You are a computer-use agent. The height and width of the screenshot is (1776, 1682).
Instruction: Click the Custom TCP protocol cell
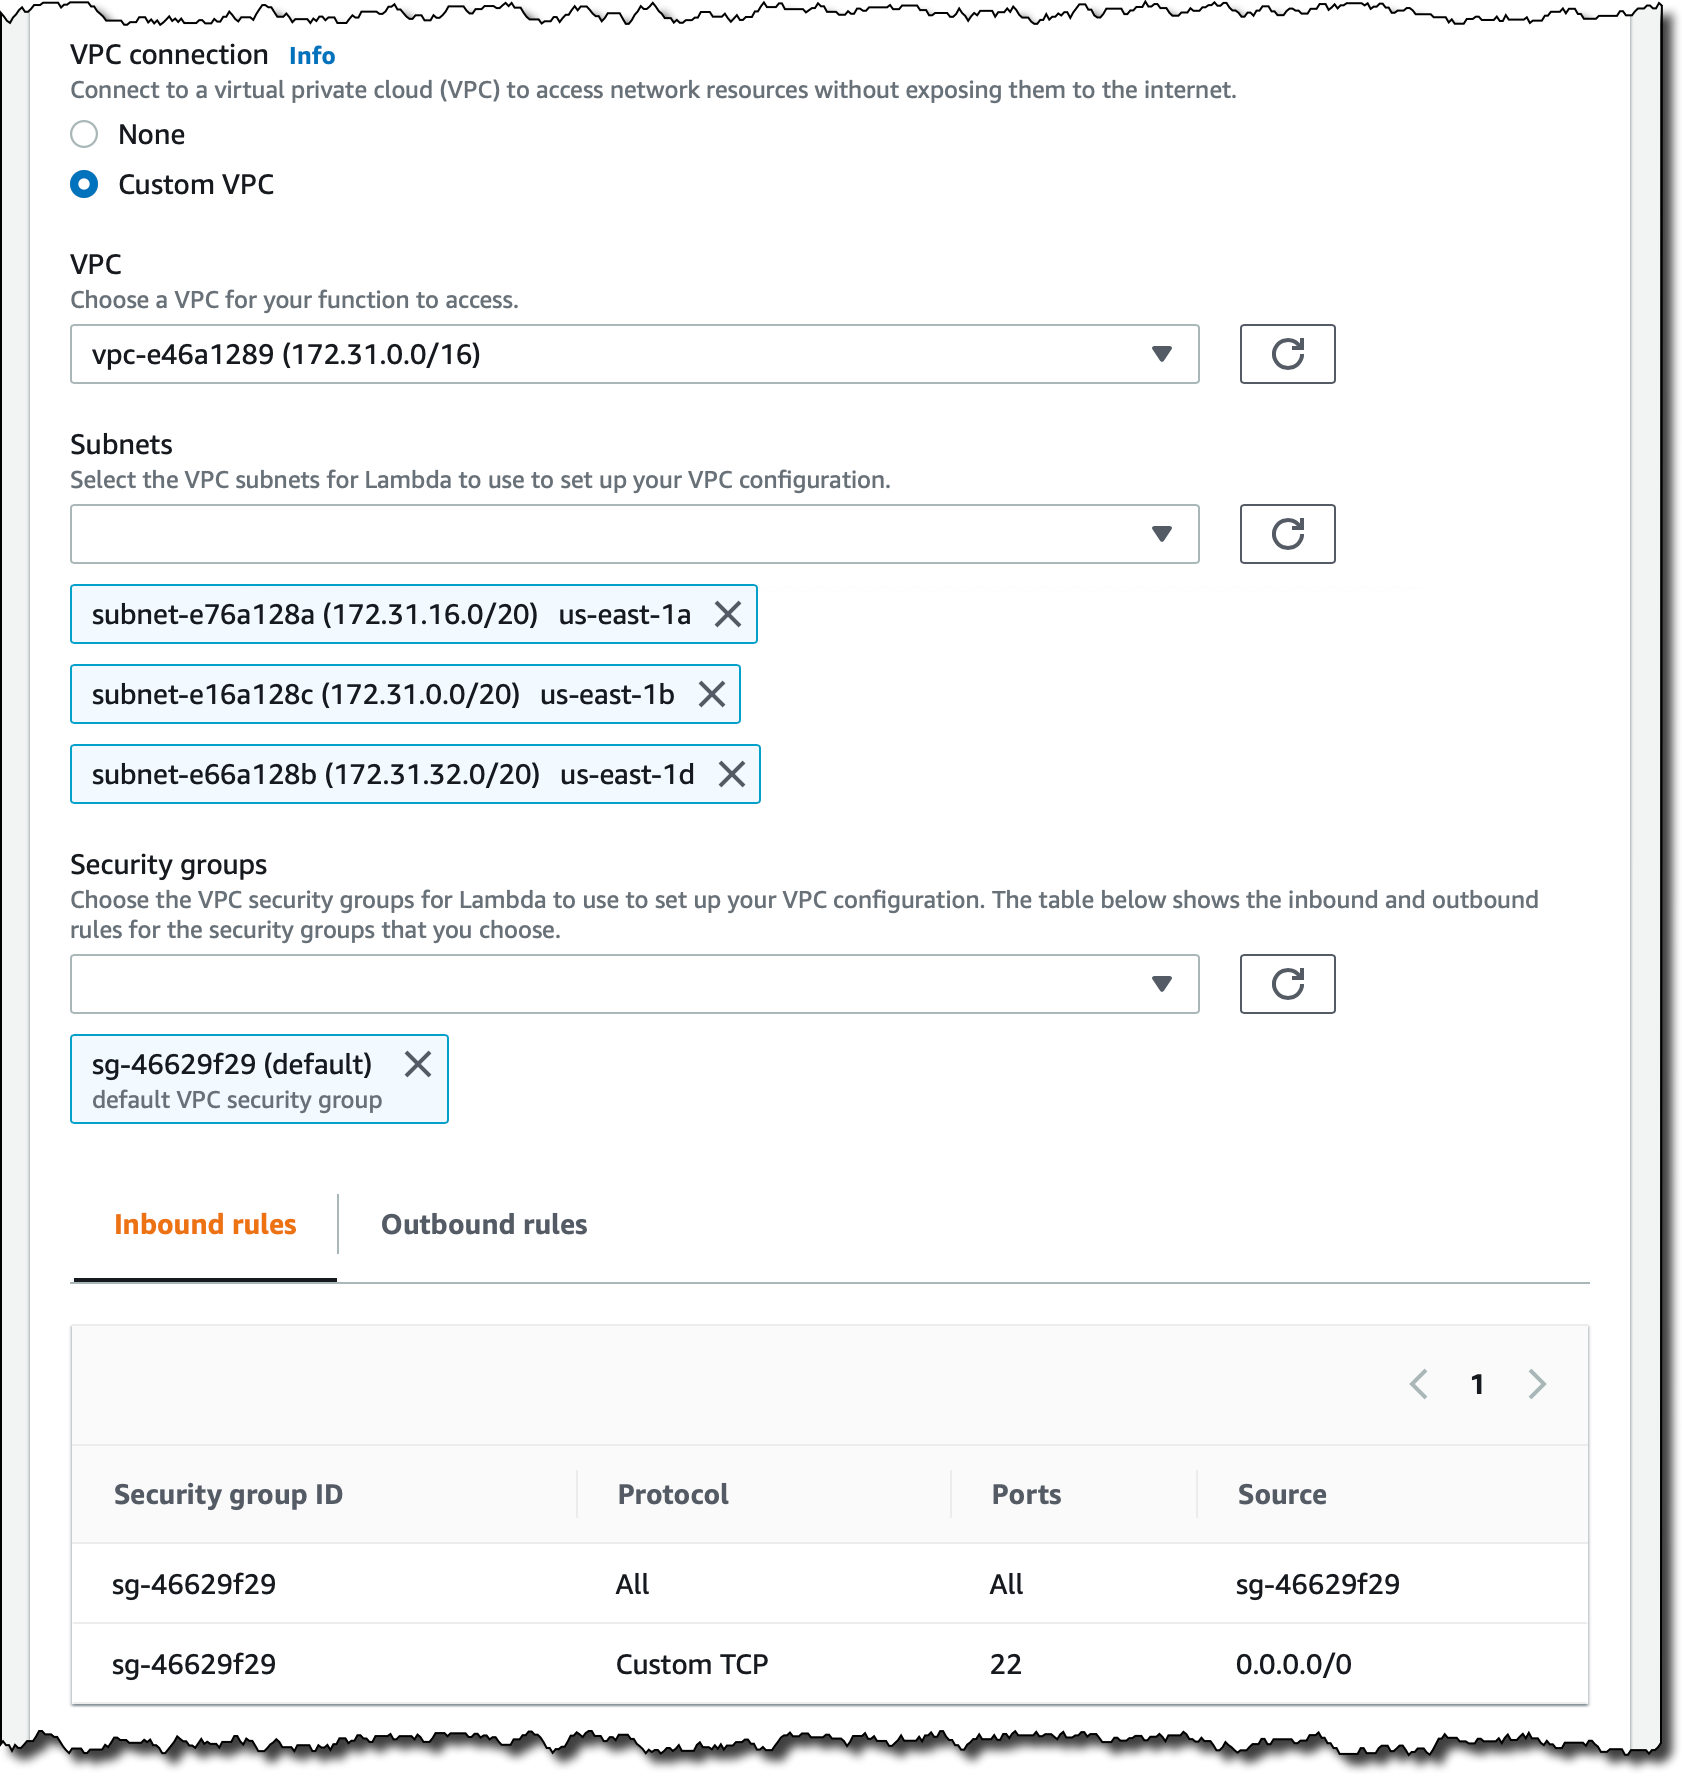(692, 1664)
